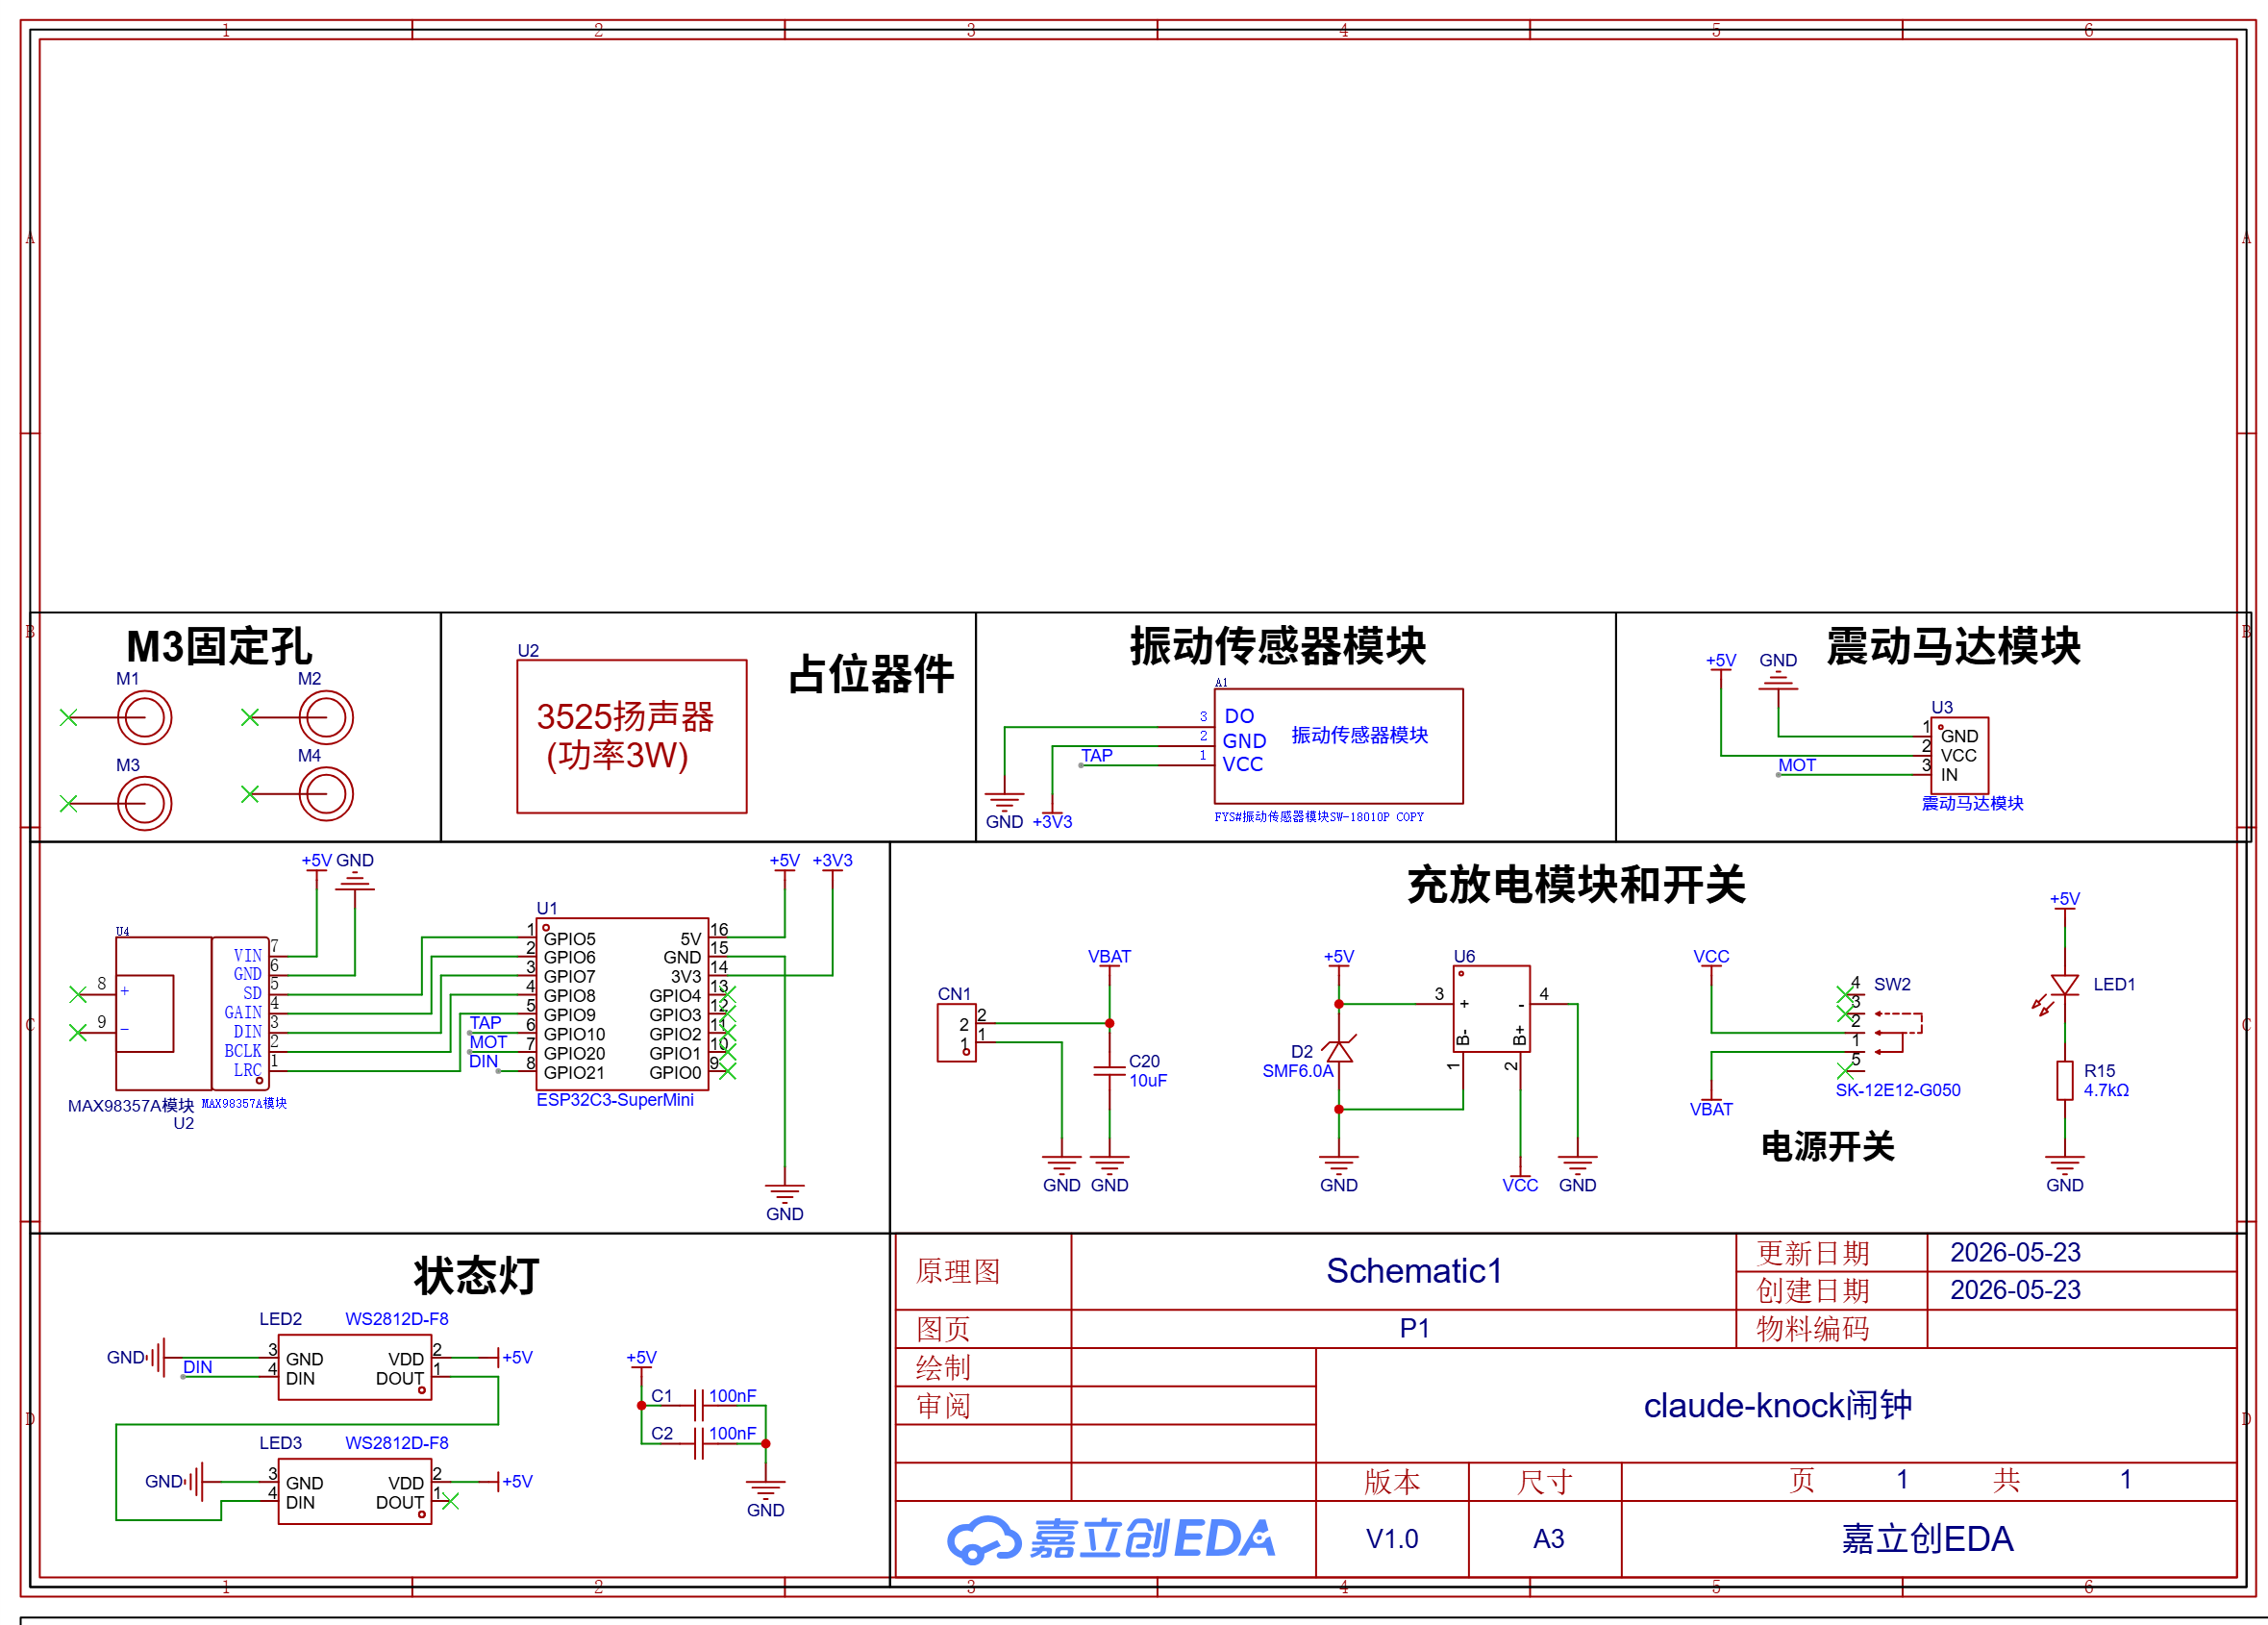The height and width of the screenshot is (1625, 2268).
Task: Click the claude-knock project name text
Action: 1777,1405
